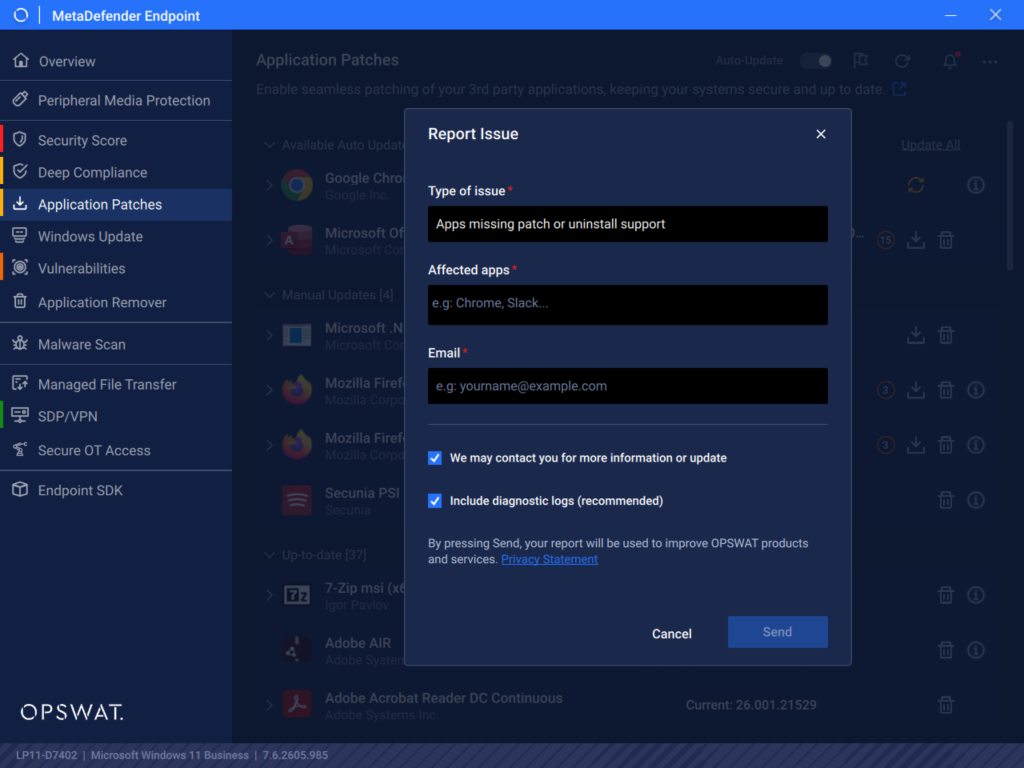Toggle the Auto-Update switch
Screen dimensions: 1024x768
pyautogui.click(x=816, y=61)
